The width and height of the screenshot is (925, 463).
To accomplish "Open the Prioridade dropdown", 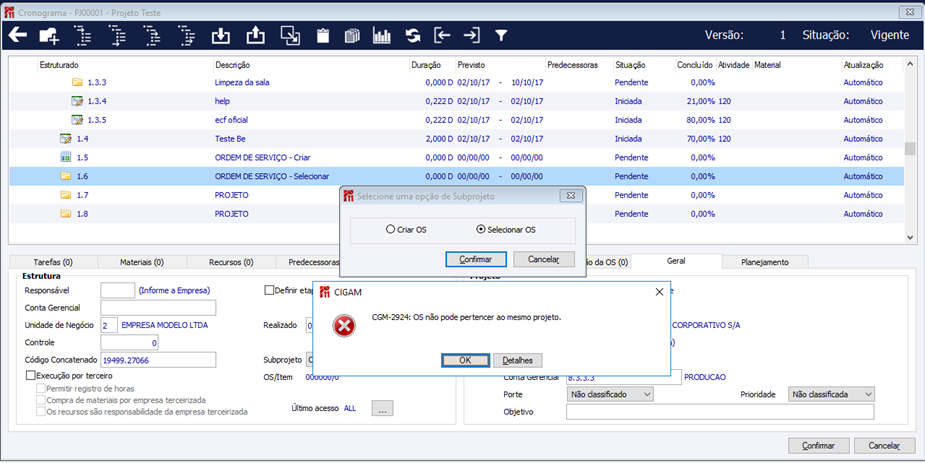I will (x=831, y=395).
